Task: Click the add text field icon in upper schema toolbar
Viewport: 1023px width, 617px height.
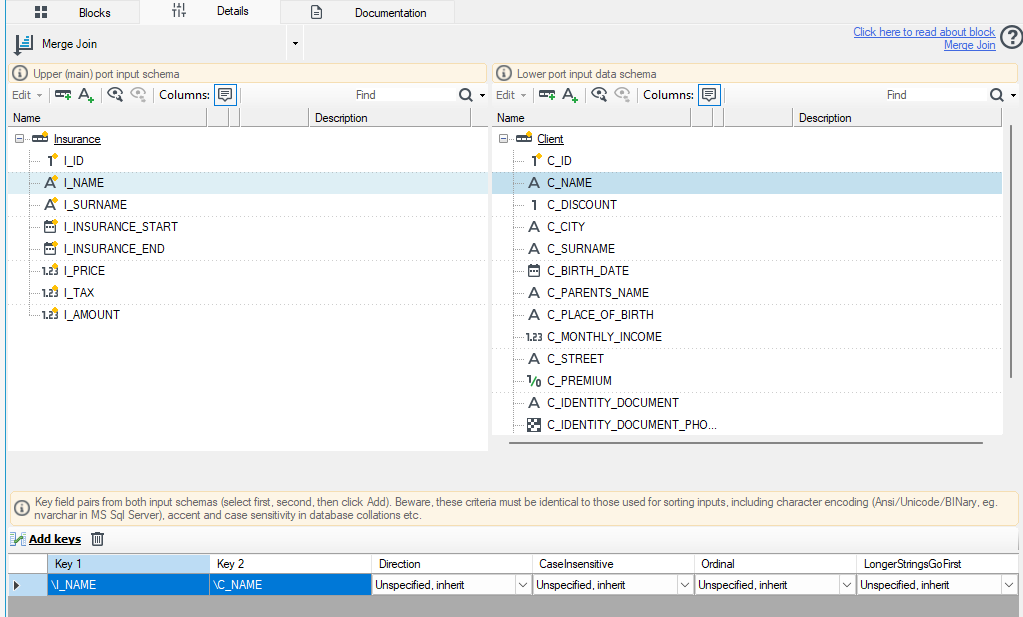Action: (86, 95)
